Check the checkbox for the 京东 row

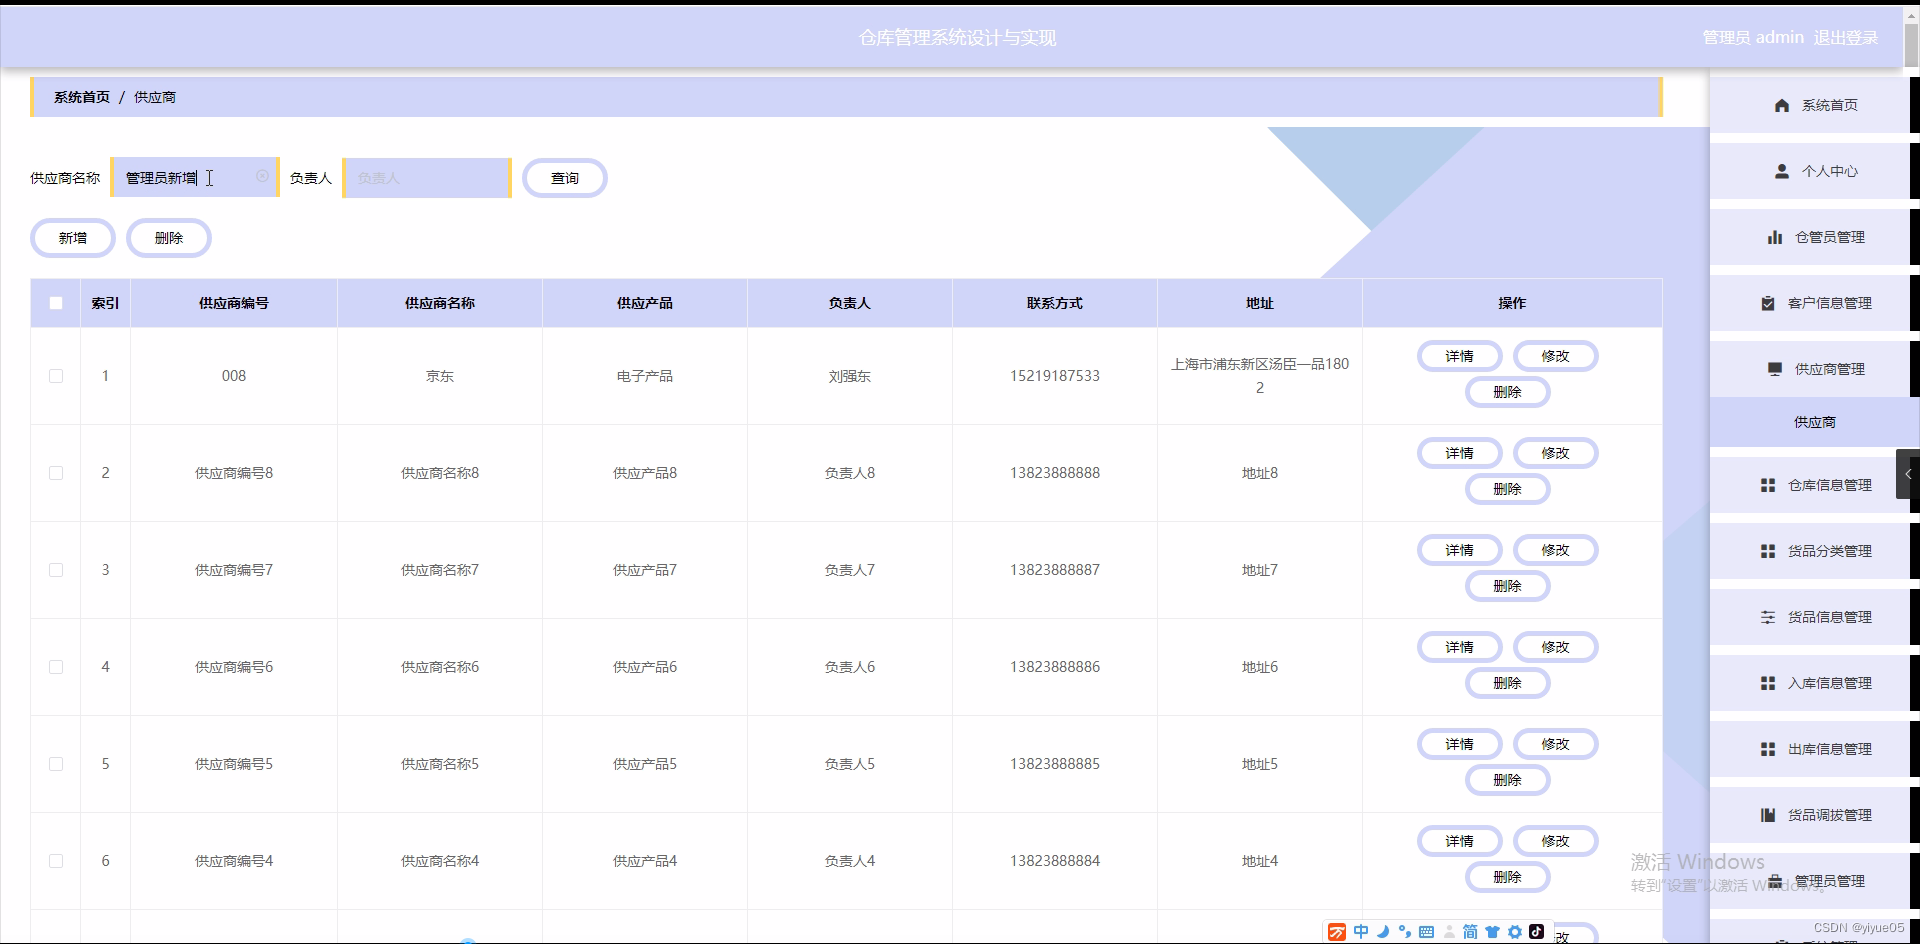pyautogui.click(x=55, y=376)
